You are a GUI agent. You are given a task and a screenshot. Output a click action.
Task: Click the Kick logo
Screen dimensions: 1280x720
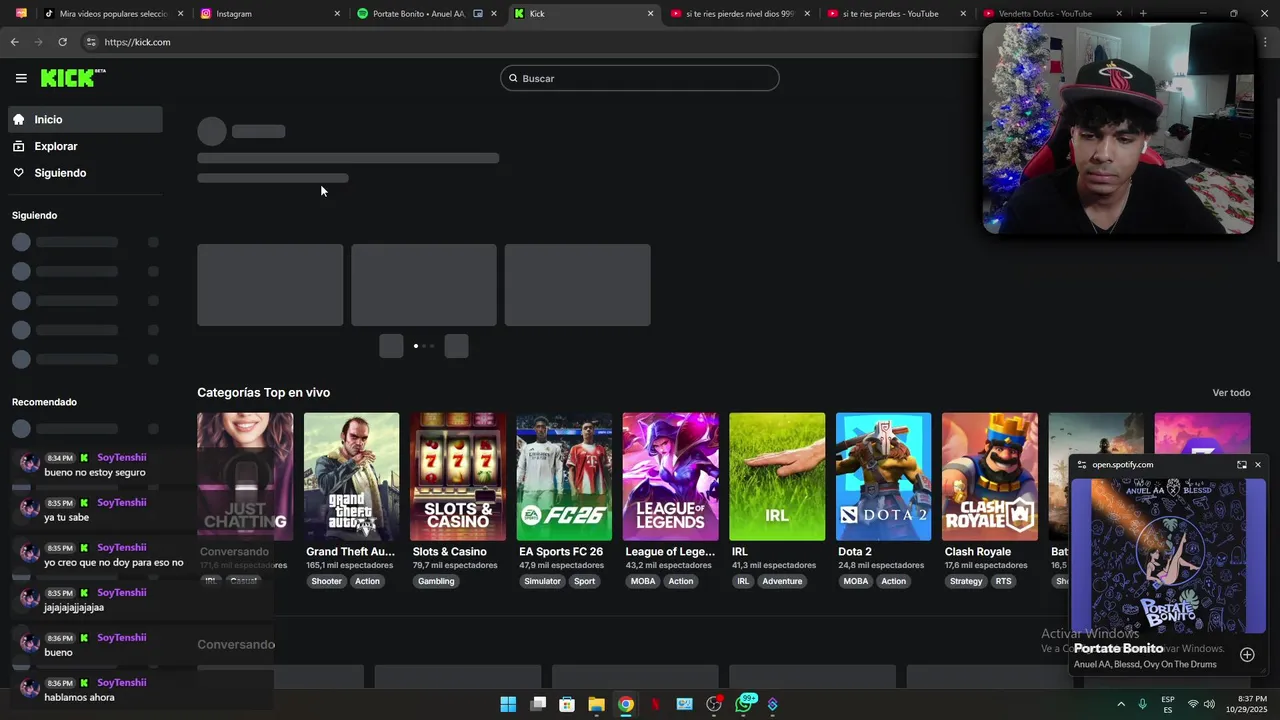click(73, 78)
